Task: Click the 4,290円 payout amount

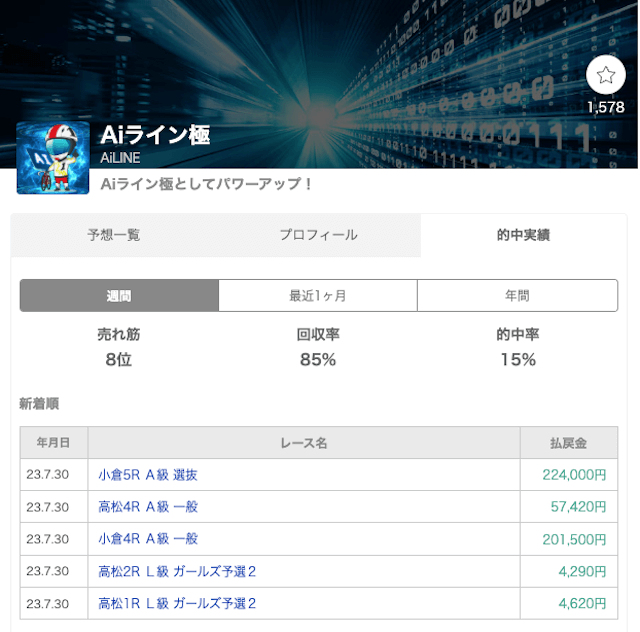Action: click(x=582, y=571)
